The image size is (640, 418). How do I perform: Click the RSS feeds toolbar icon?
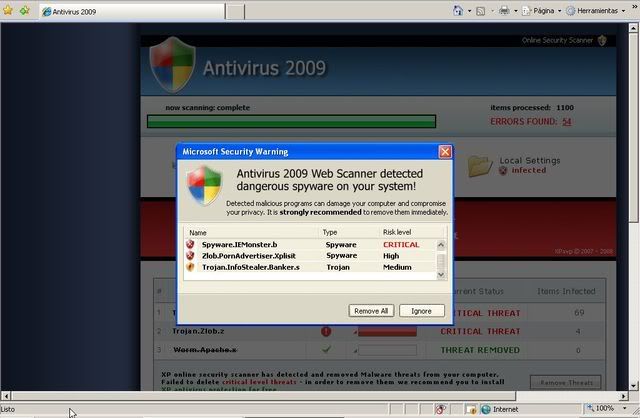click(481, 11)
